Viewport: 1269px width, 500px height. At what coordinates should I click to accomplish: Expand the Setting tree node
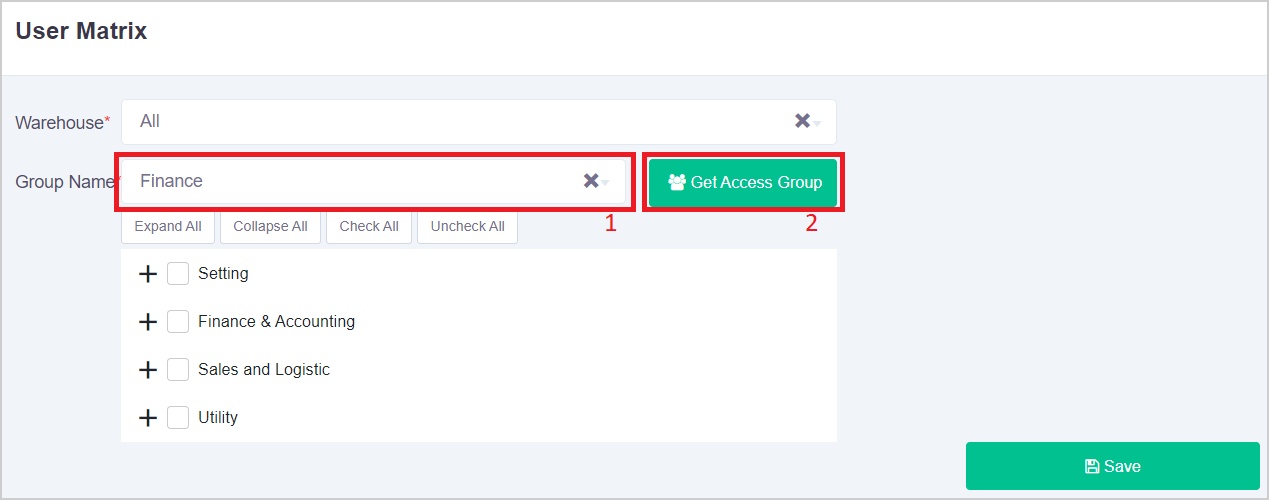coord(148,274)
